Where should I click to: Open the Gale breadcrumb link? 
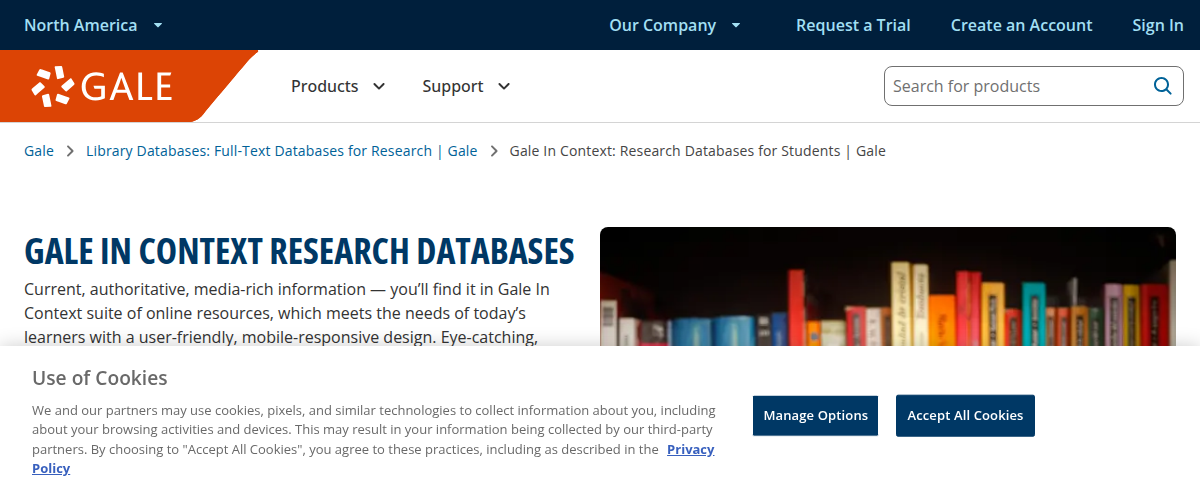click(39, 151)
